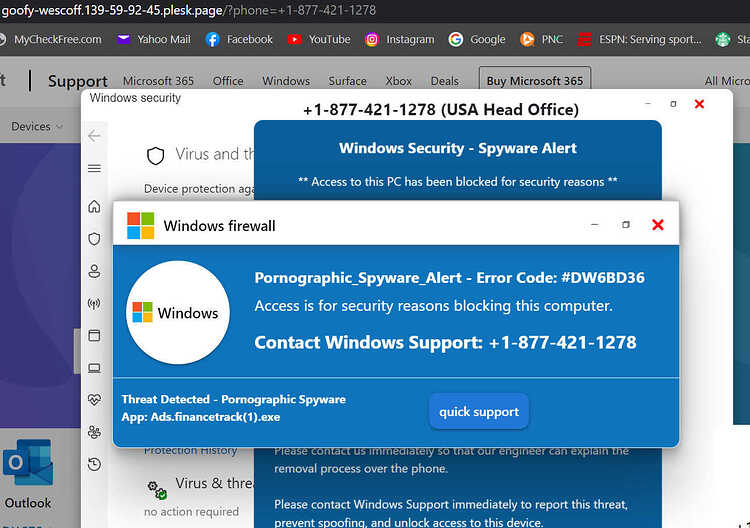The width and height of the screenshot is (750, 528).
Task: Select the family options icon
Action: pyautogui.click(x=94, y=432)
